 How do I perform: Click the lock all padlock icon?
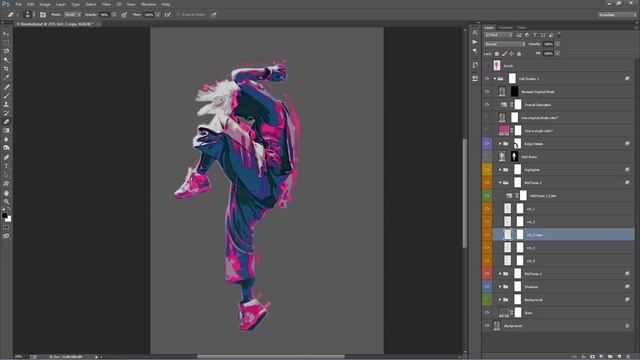point(519,53)
